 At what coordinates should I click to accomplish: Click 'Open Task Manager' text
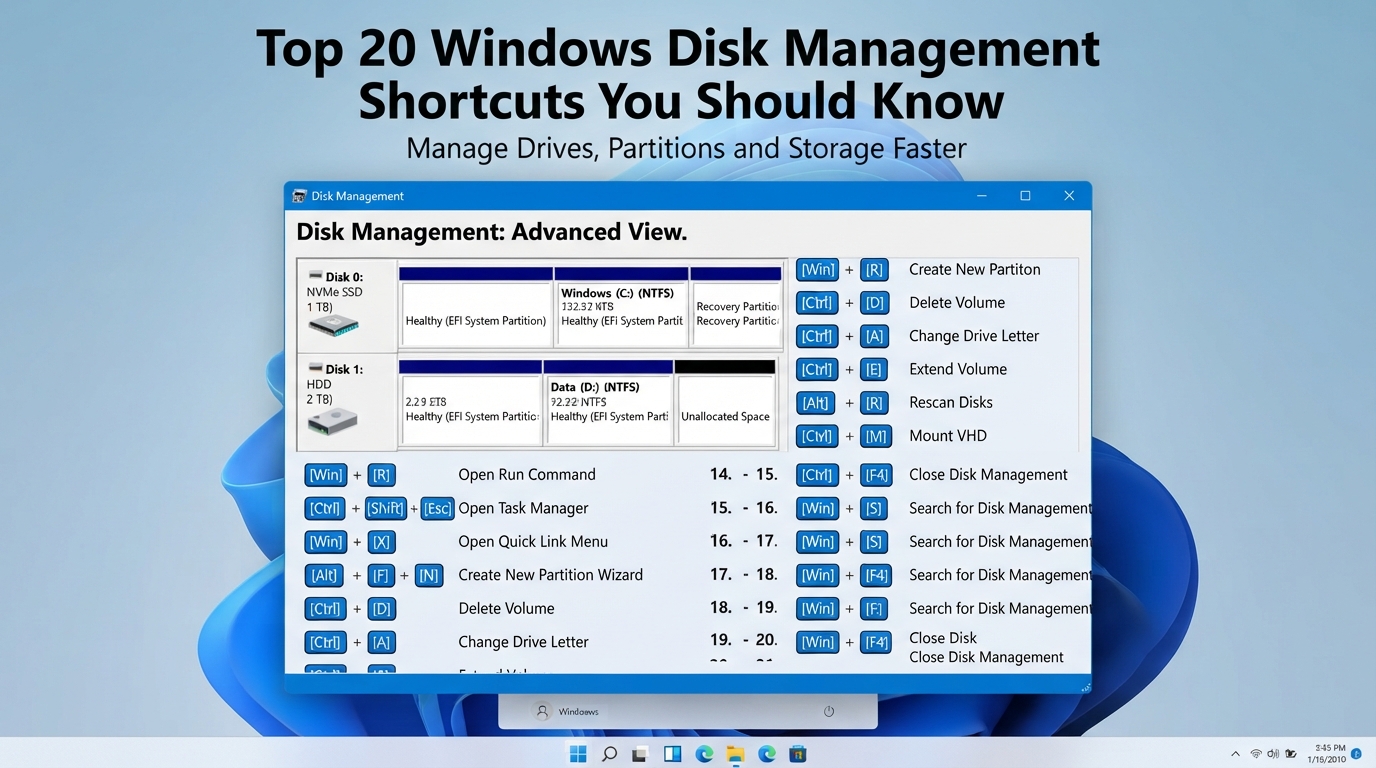(x=523, y=508)
